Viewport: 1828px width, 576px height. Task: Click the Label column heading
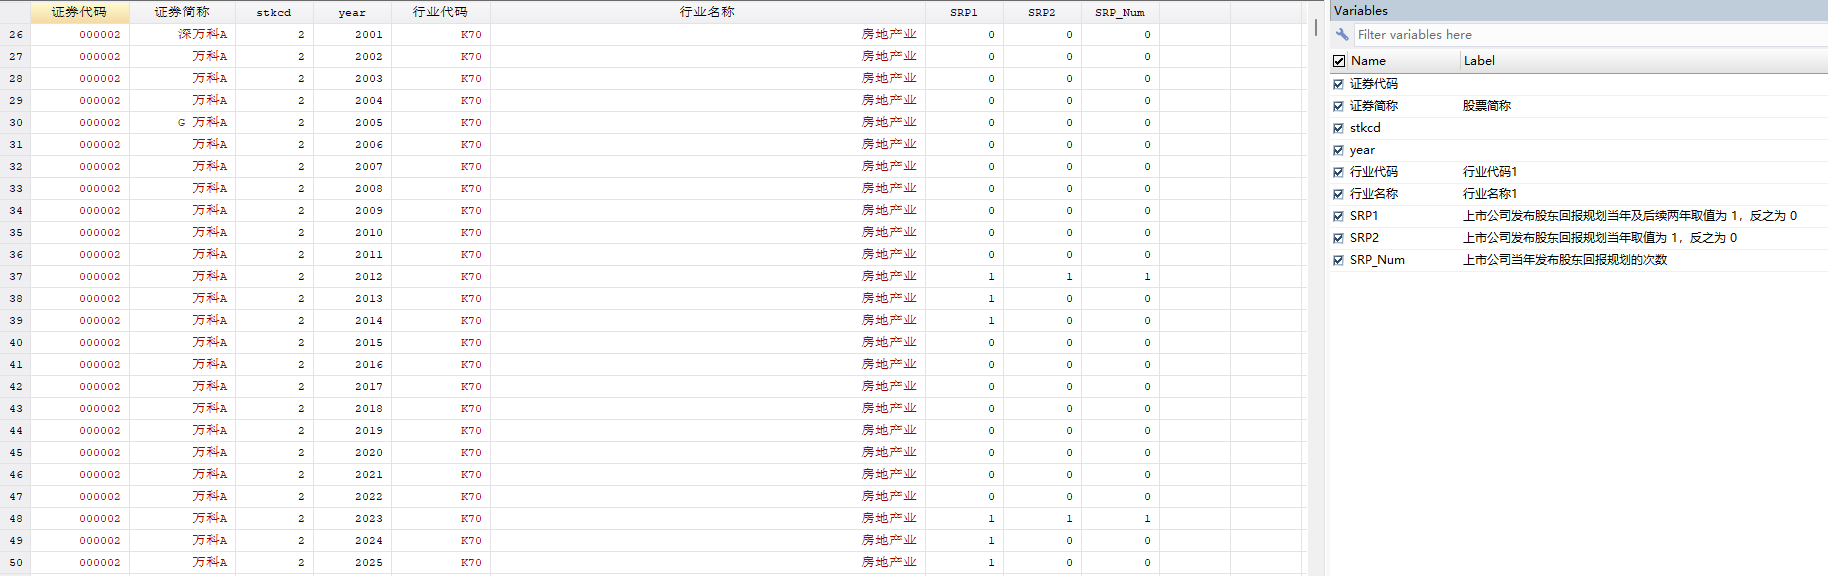(1479, 61)
